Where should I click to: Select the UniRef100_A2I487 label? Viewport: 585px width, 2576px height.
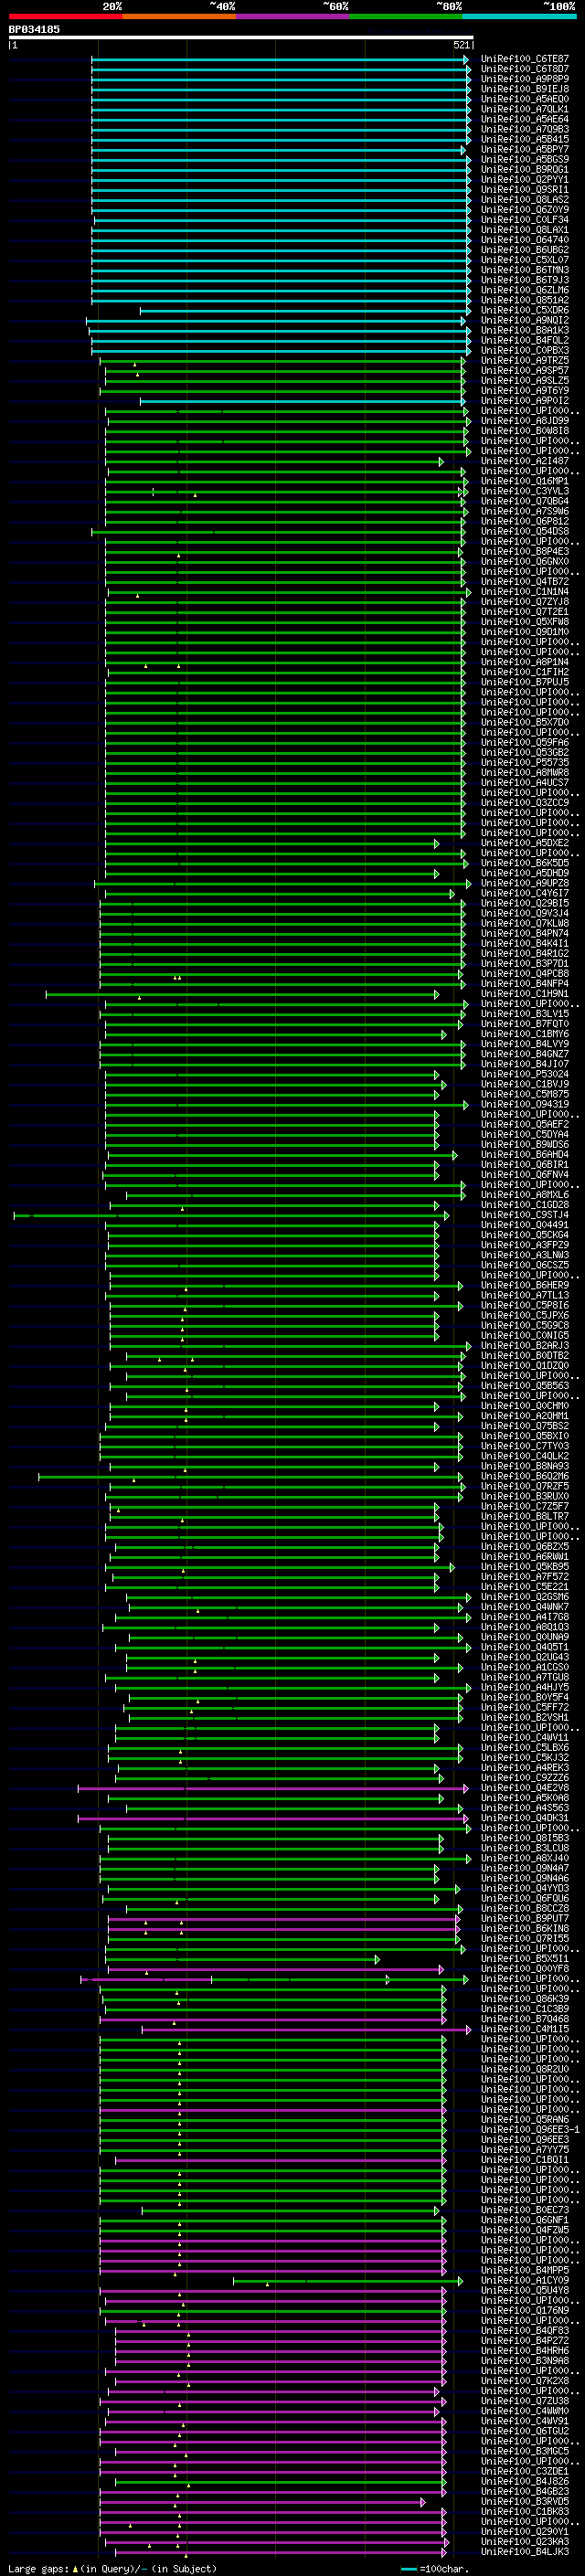click(525, 461)
